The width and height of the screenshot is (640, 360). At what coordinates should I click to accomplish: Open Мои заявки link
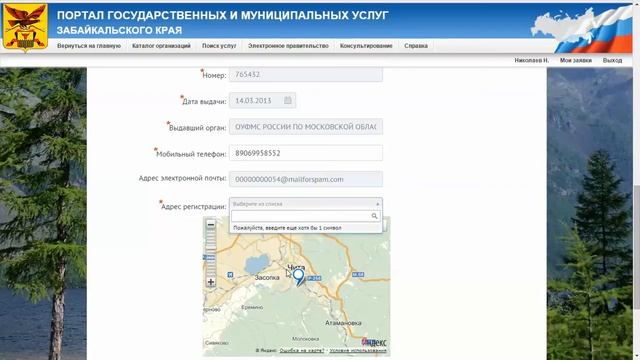(576, 60)
